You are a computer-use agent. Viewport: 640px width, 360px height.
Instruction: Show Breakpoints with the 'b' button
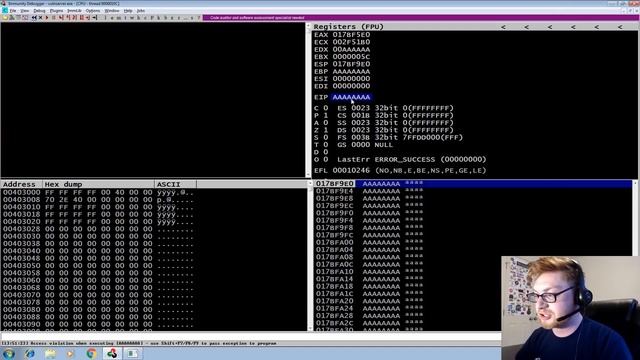(x=165, y=18)
